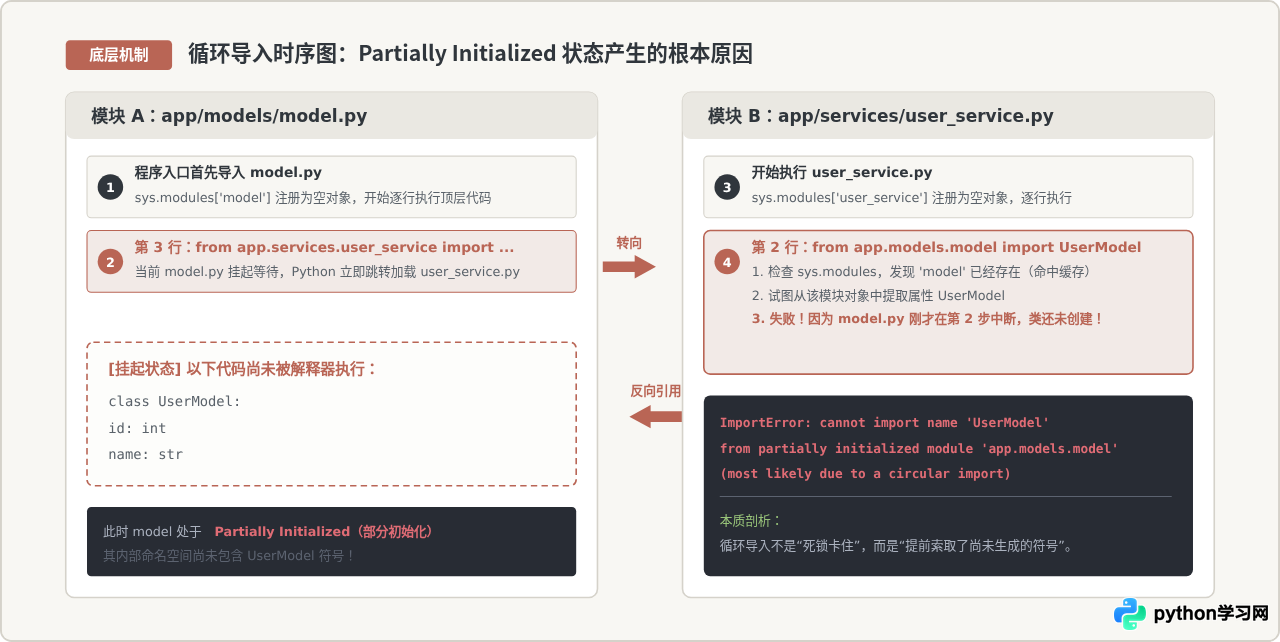Click the 转向 label
Image resolution: width=1280 pixels, height=642 pixels.
click(x=629, y=243)
